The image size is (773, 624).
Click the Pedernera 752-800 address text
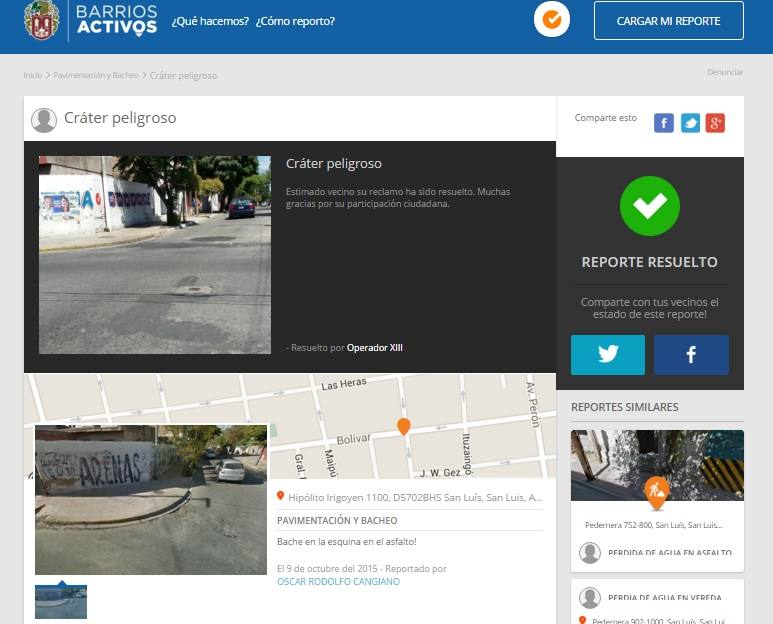pos(654,525)
